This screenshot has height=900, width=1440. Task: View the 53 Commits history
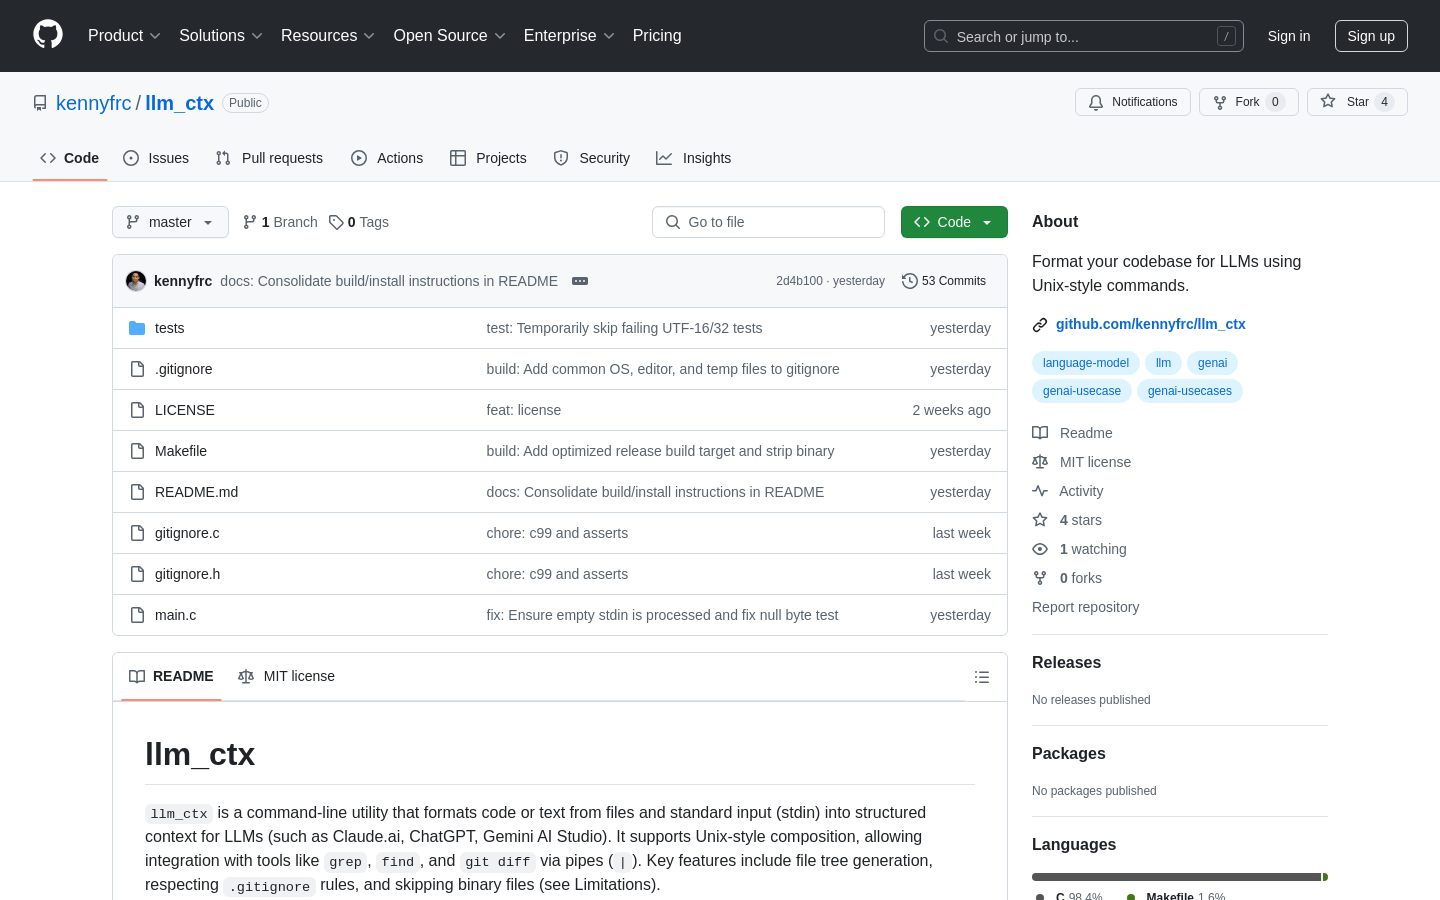pos(944,281)
